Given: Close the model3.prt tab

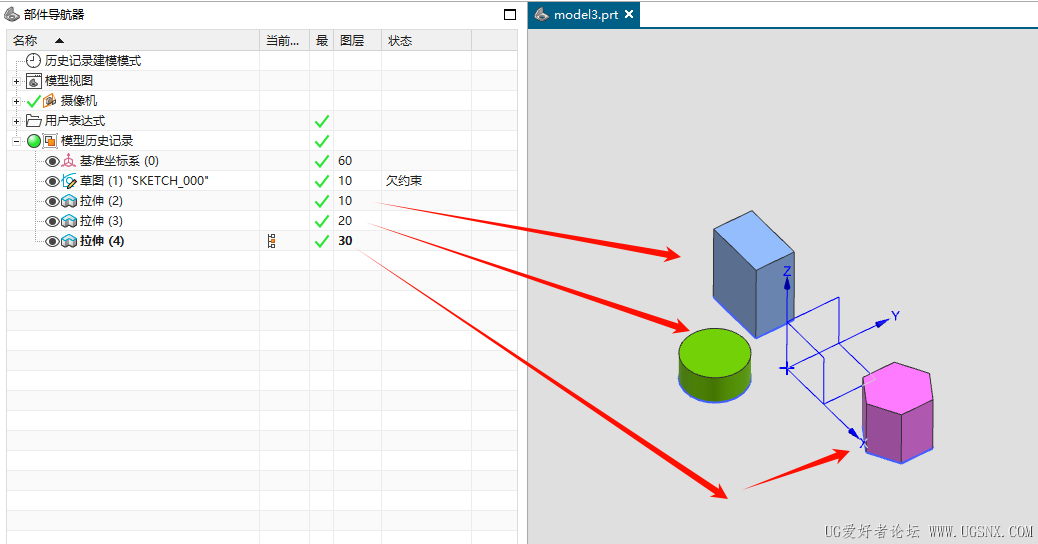Looking at the screenshot, I should point(629,14).
